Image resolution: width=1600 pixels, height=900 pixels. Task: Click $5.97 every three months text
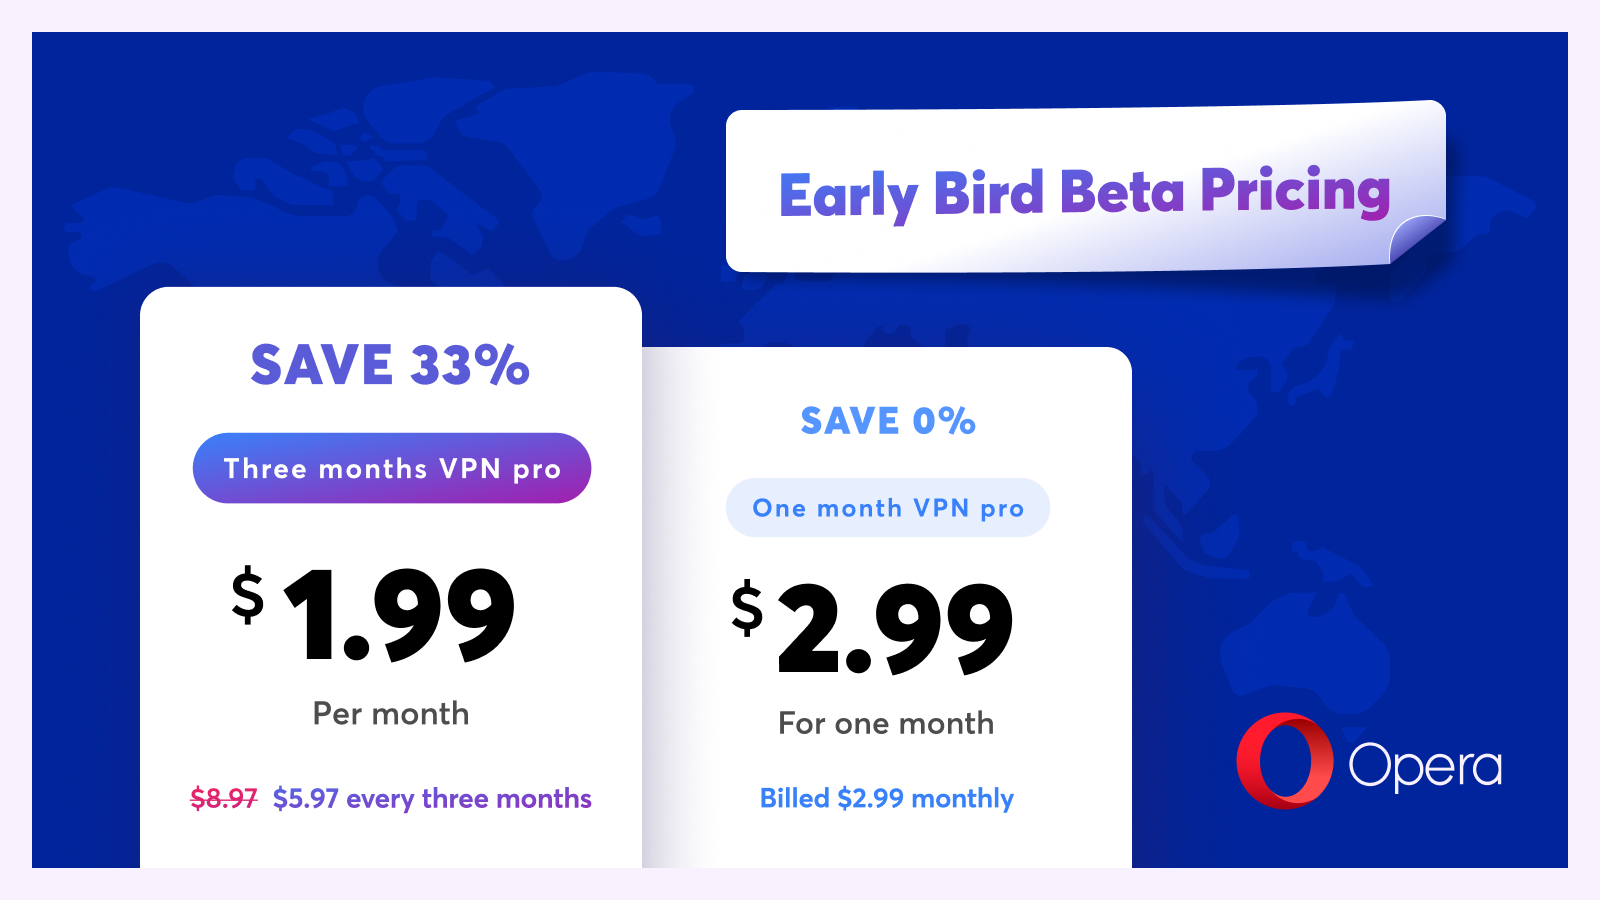pos(432,798)
